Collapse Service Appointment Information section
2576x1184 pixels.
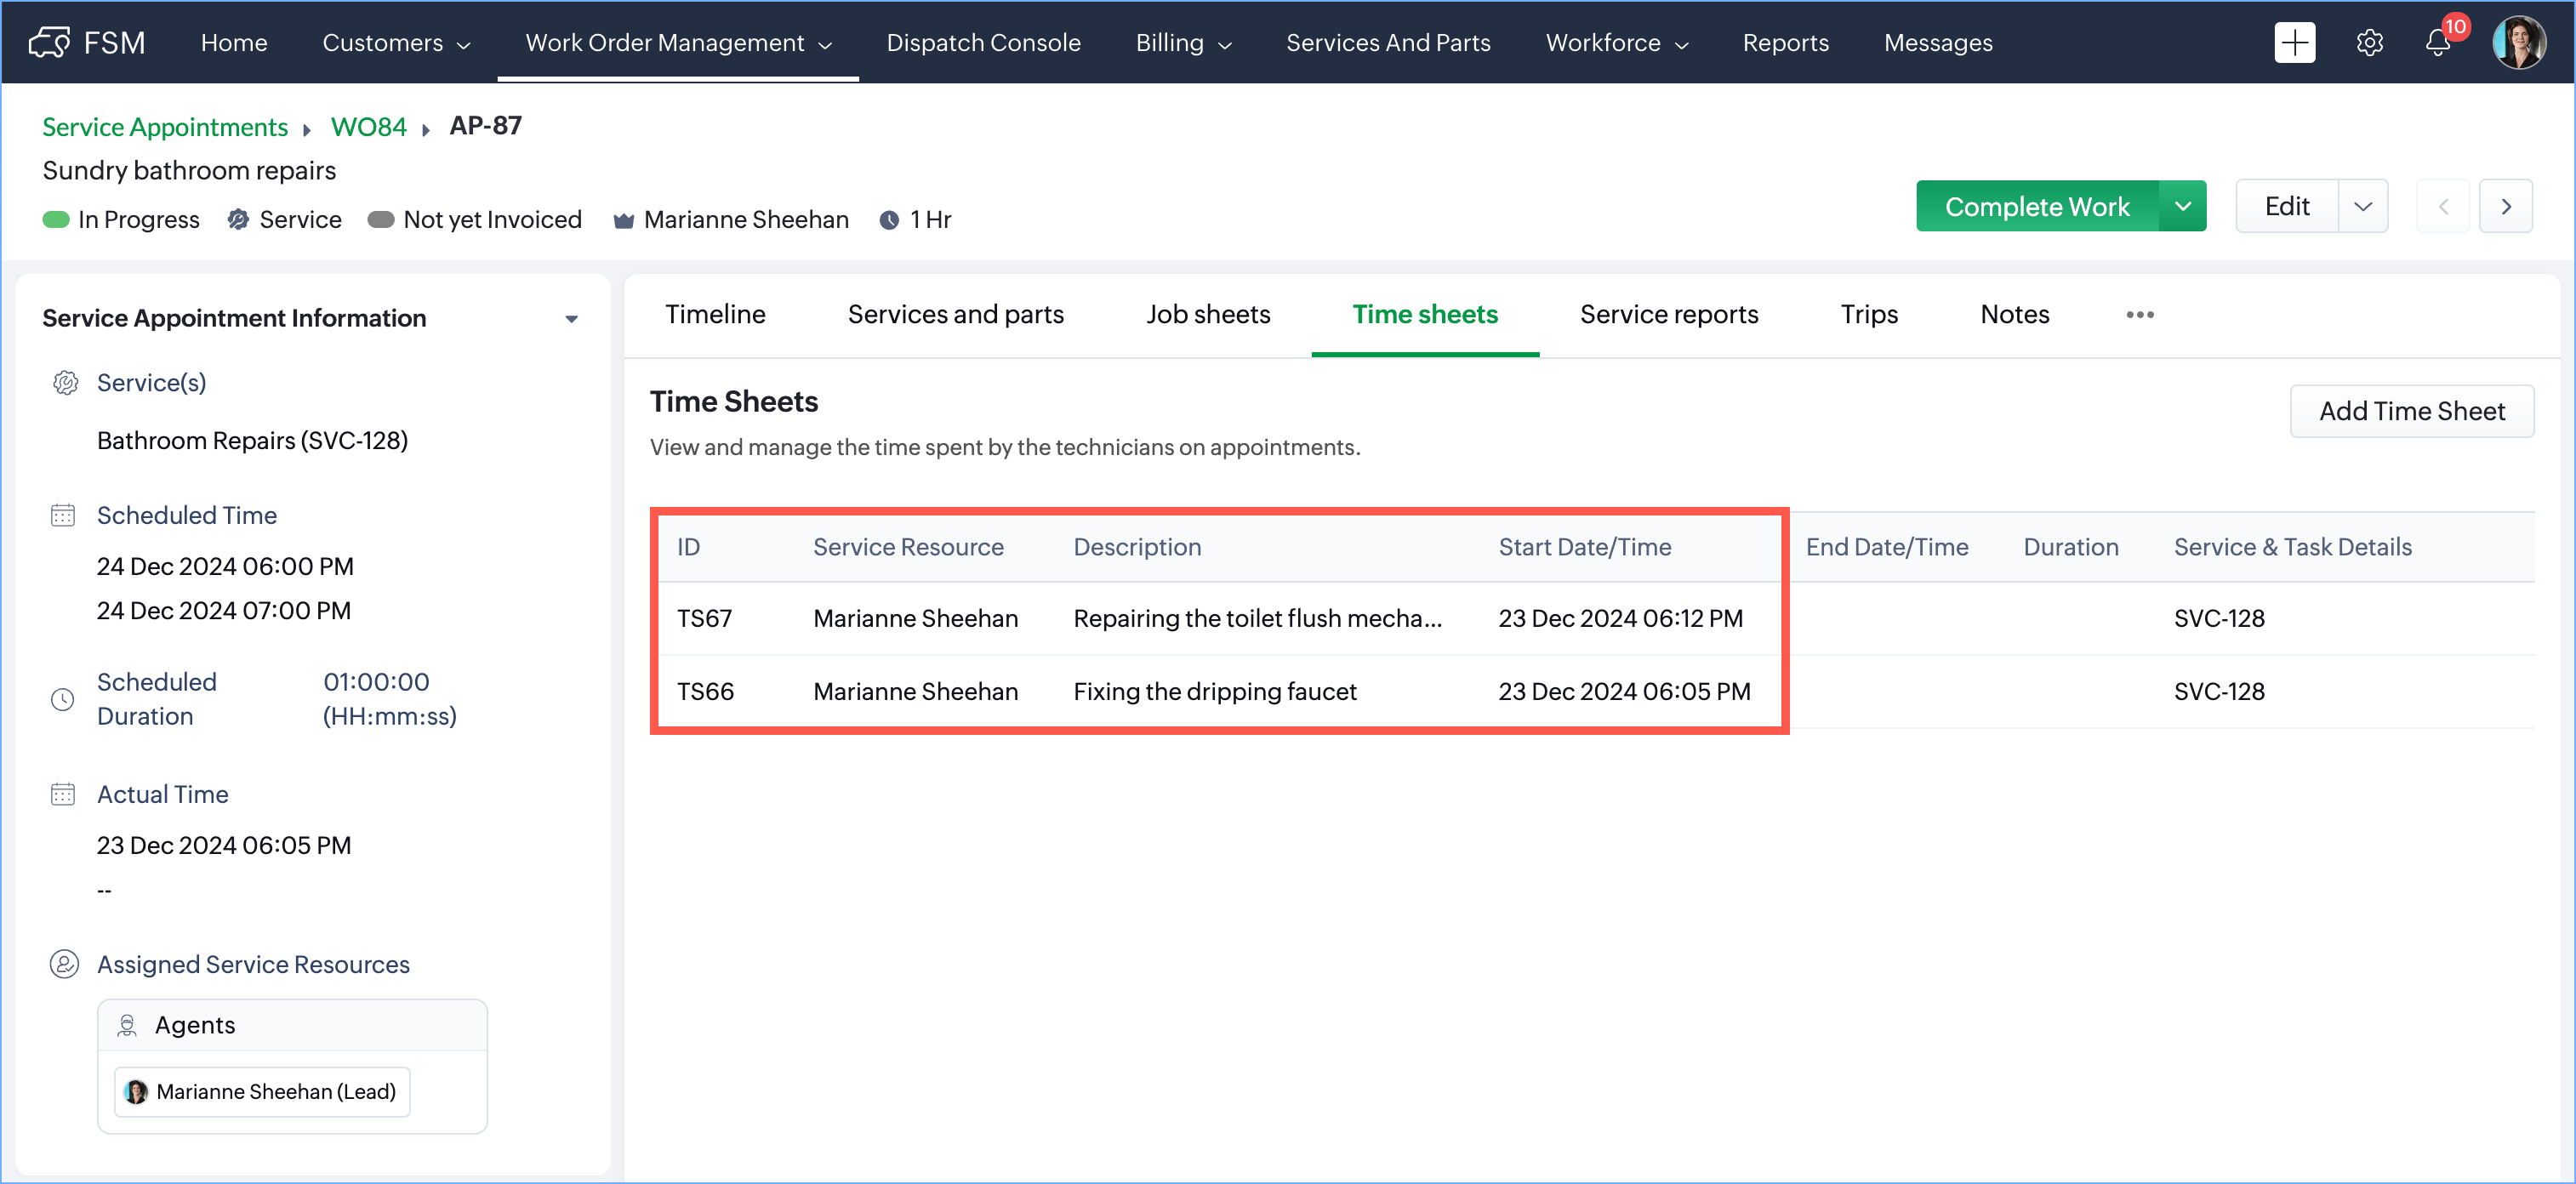click(571, 318)
